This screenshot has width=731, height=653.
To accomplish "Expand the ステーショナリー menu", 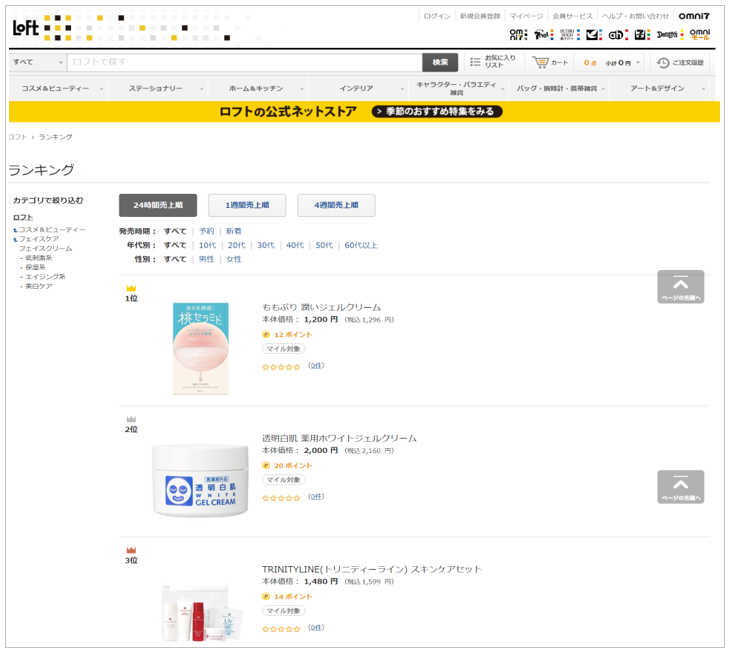I will coord(159,88).
